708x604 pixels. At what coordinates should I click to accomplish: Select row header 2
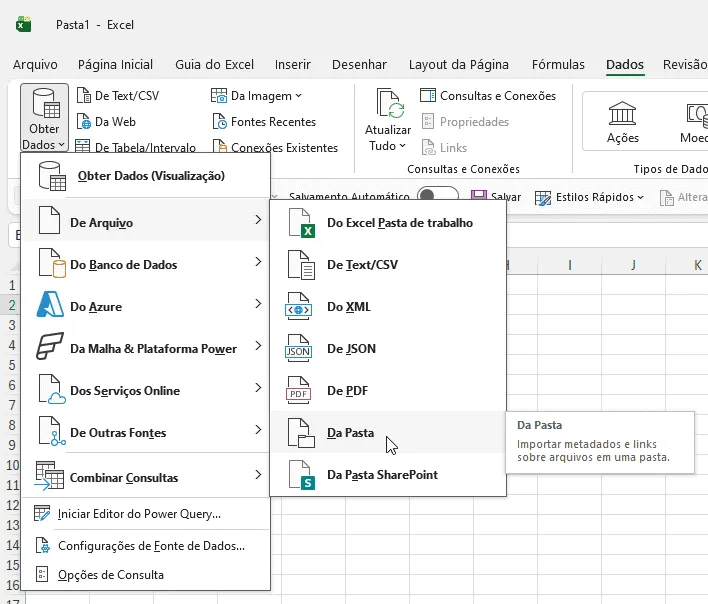(x=11, y=305)
